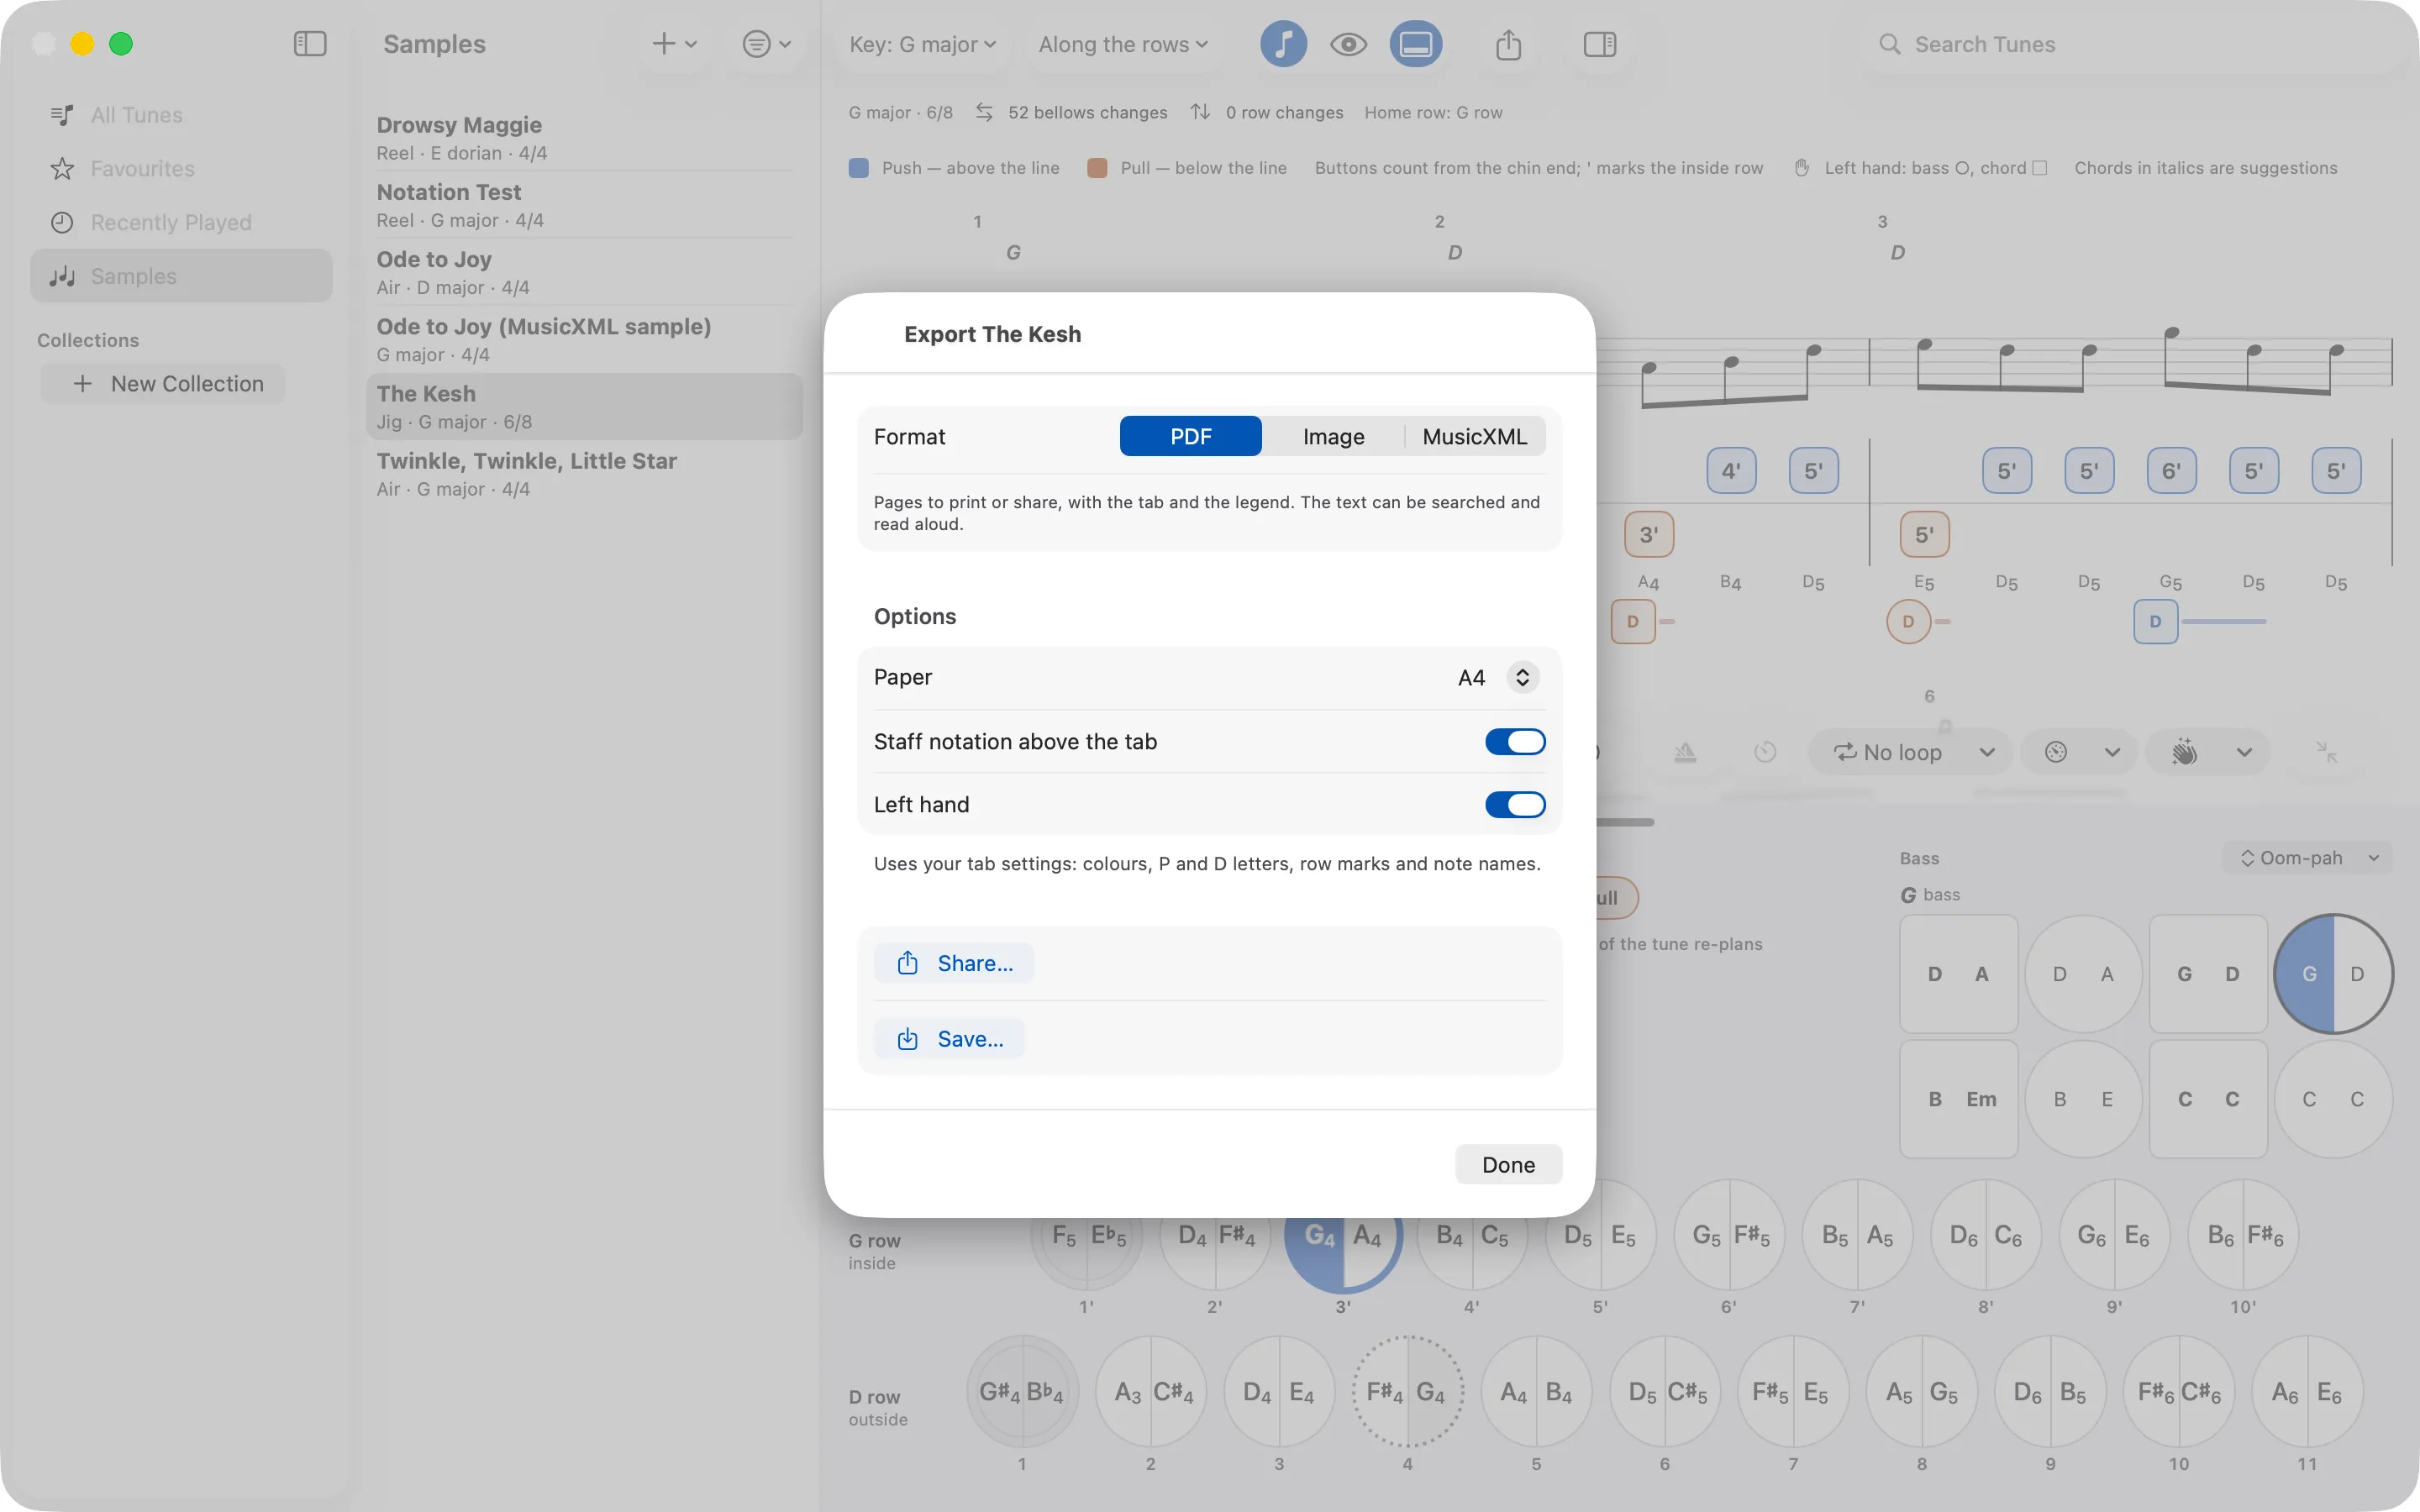Click the brown Pull colour swatch

coord(1097,168)
